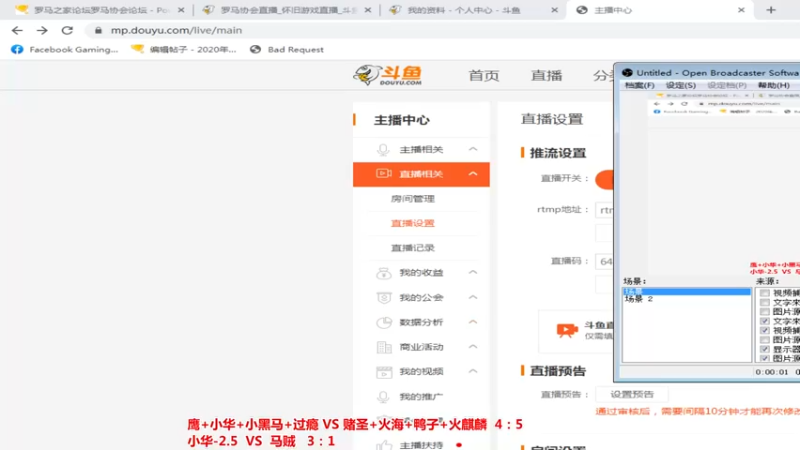The height and width of the screenshot is (450, 800).
Task: Click the browser back arrow
Action: pyautogui.click(x=17, y=31)
